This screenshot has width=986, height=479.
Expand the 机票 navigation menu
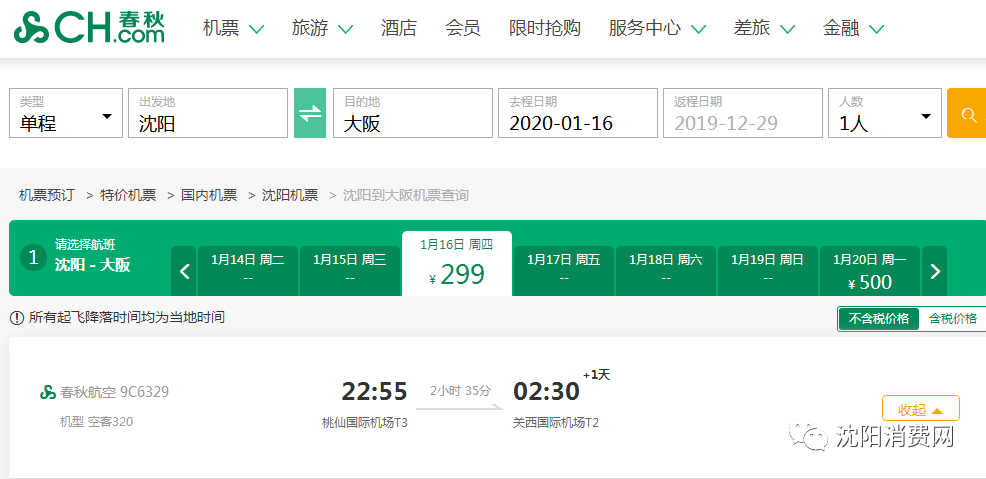(x=233, y=28)
